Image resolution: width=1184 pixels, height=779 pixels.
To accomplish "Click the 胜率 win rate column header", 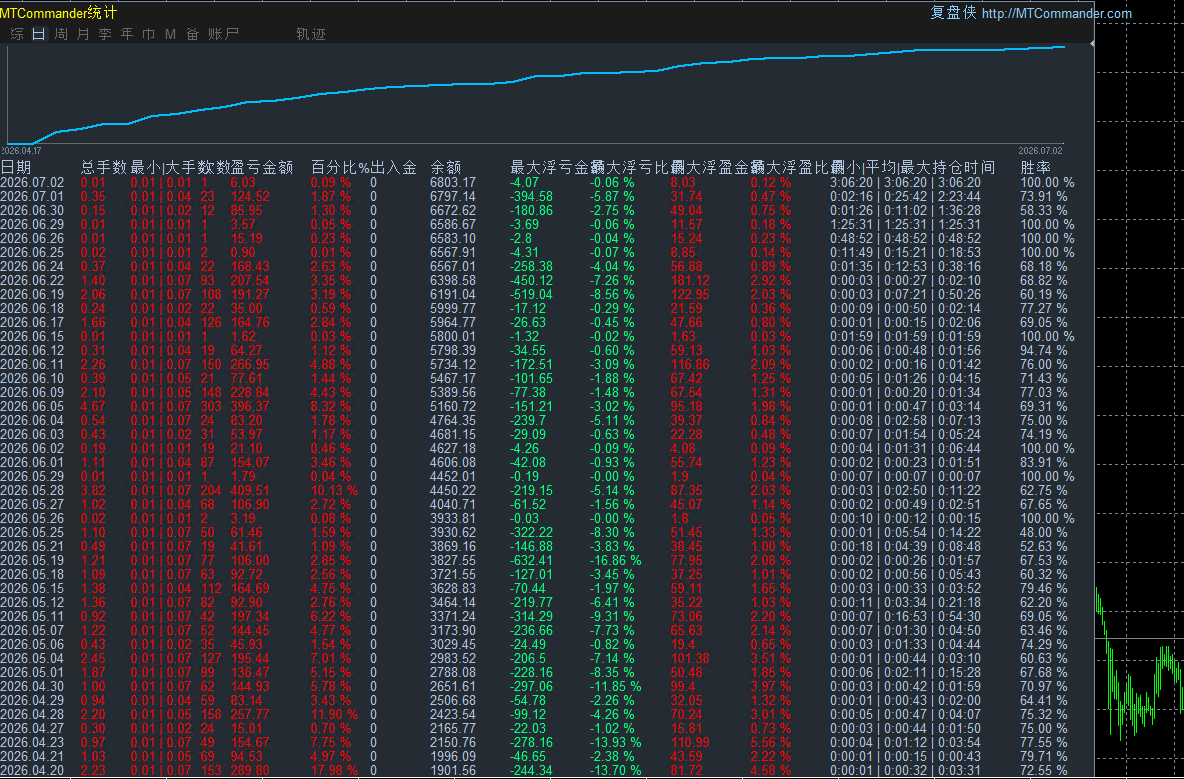I will coord(1035,168).
